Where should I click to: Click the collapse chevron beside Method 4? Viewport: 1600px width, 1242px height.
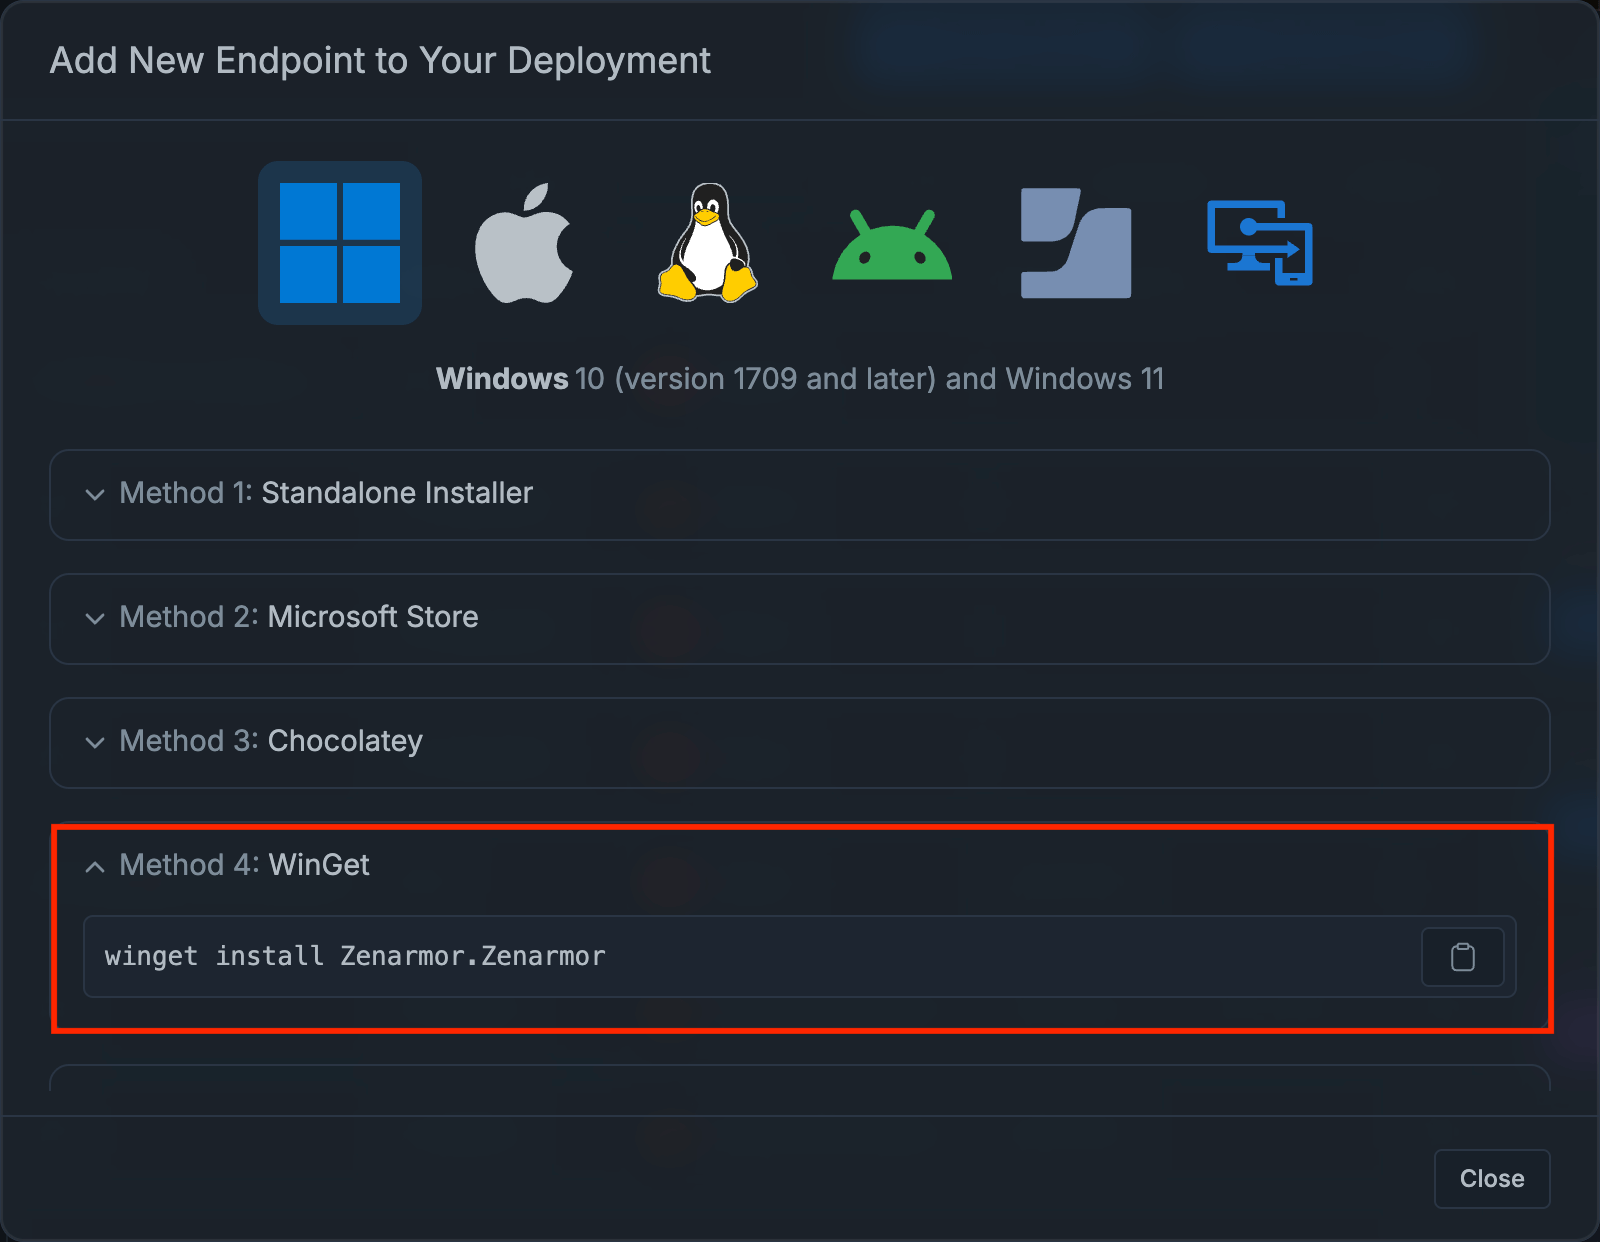click(x=95, y=866)
